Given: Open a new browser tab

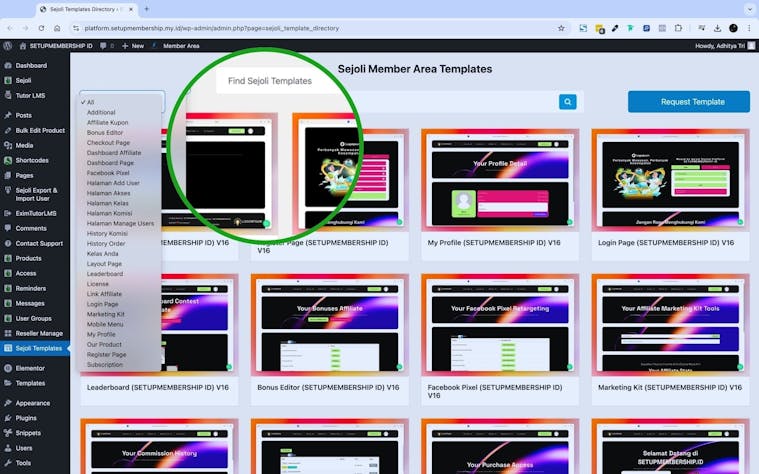Looking at the screenshot, I should (x=146, y=9).
